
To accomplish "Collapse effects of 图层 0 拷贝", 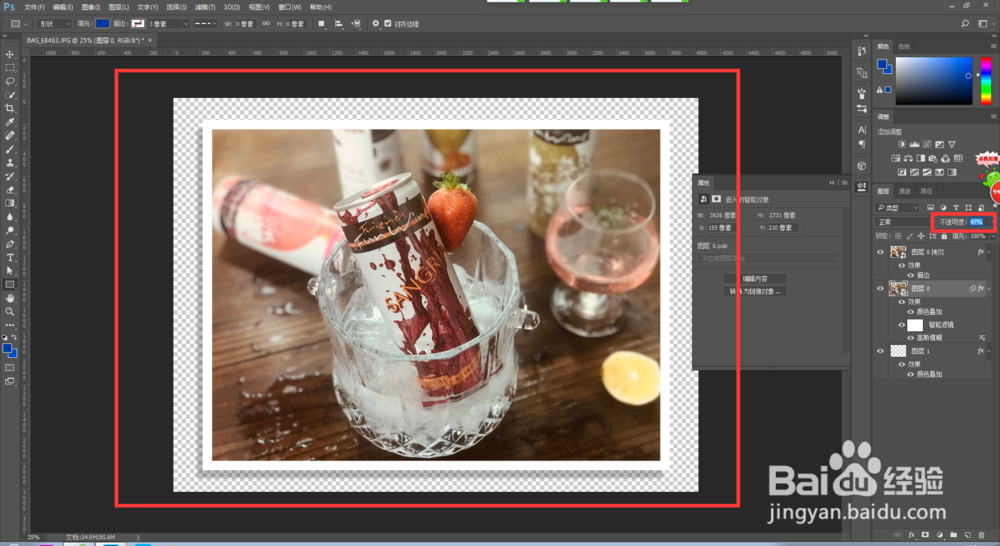I will pos(989,253).
